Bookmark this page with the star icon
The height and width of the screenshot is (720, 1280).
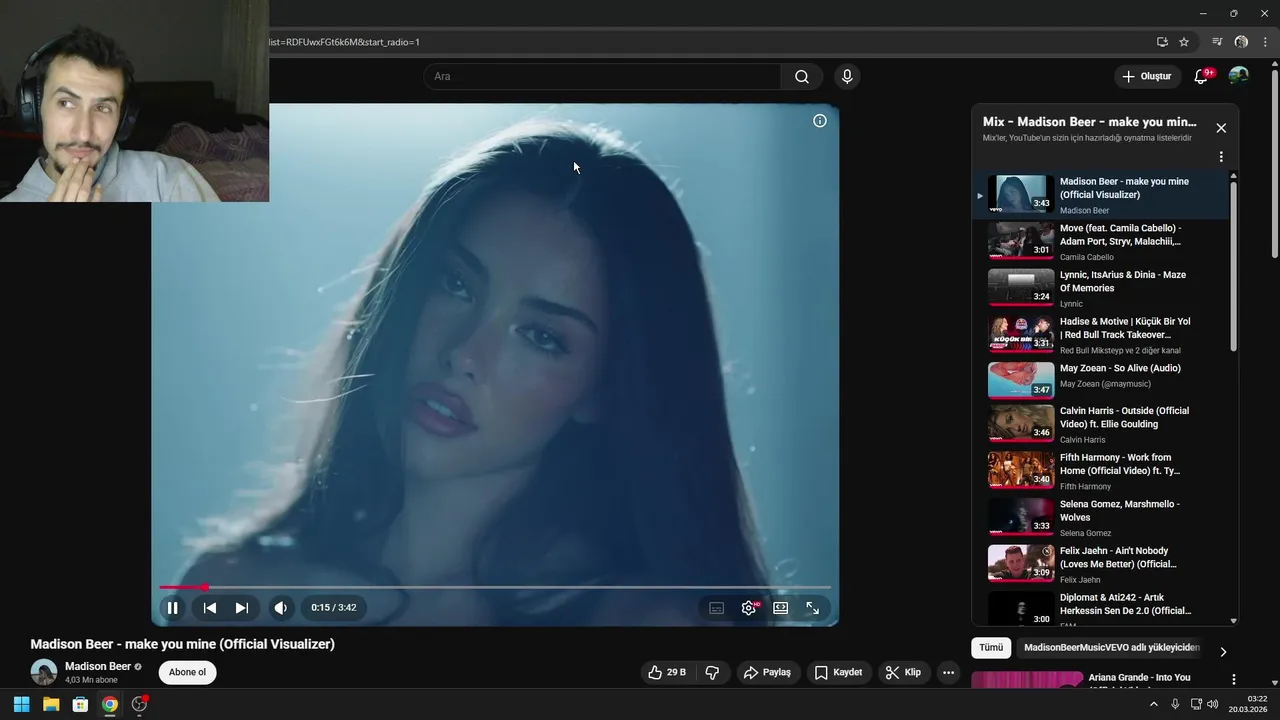pyautogui.click(x=1184, y=42)
